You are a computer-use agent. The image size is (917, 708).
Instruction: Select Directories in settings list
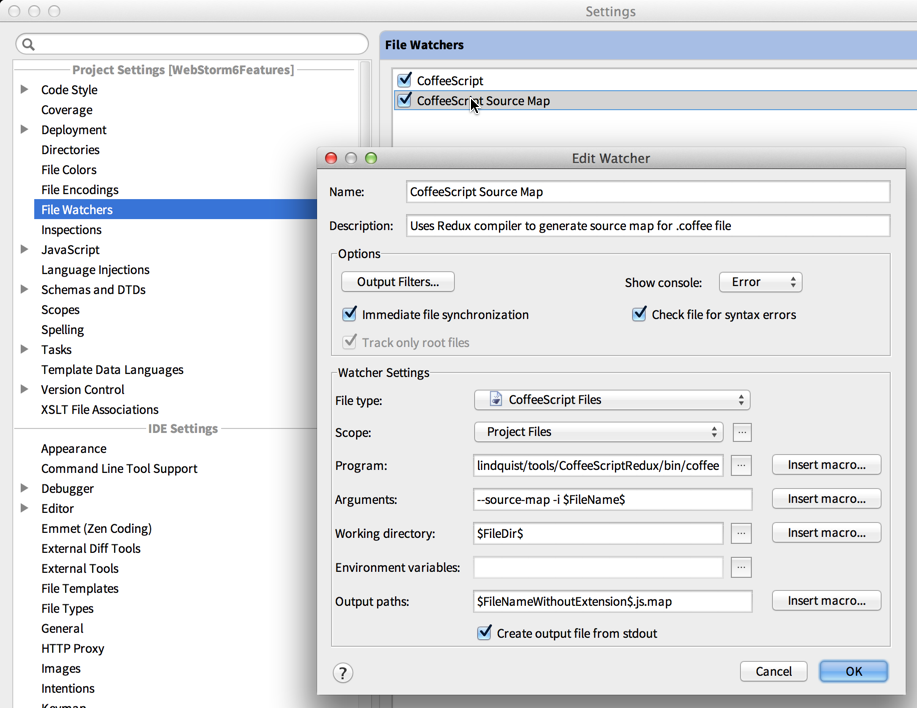[70, 150]
